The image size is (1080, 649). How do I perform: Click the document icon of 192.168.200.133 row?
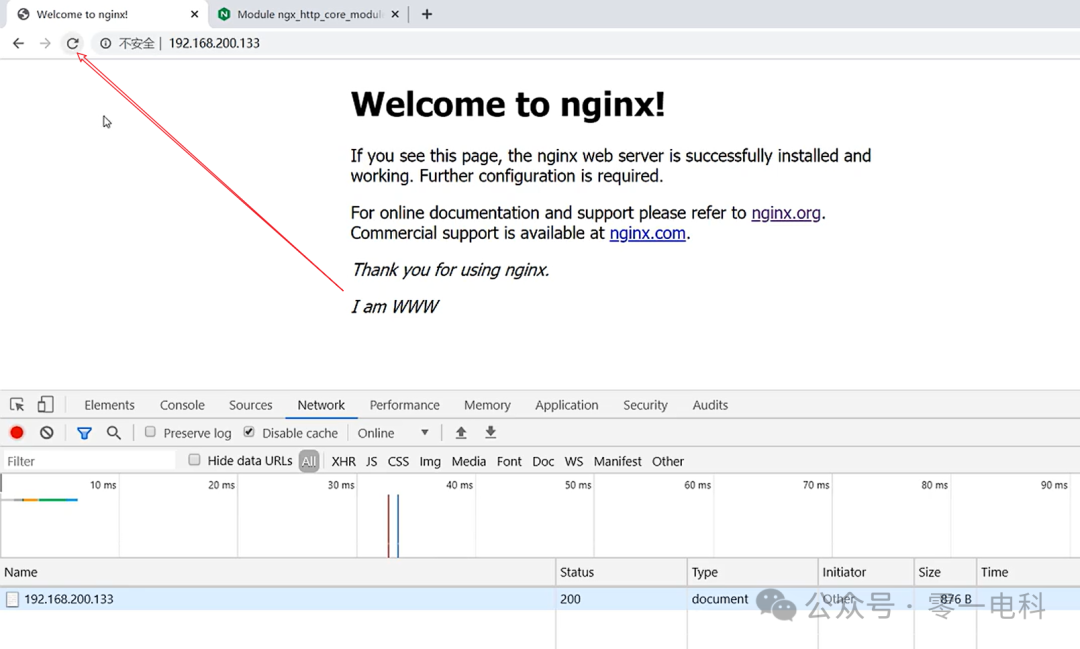click(x=12, y=599)
